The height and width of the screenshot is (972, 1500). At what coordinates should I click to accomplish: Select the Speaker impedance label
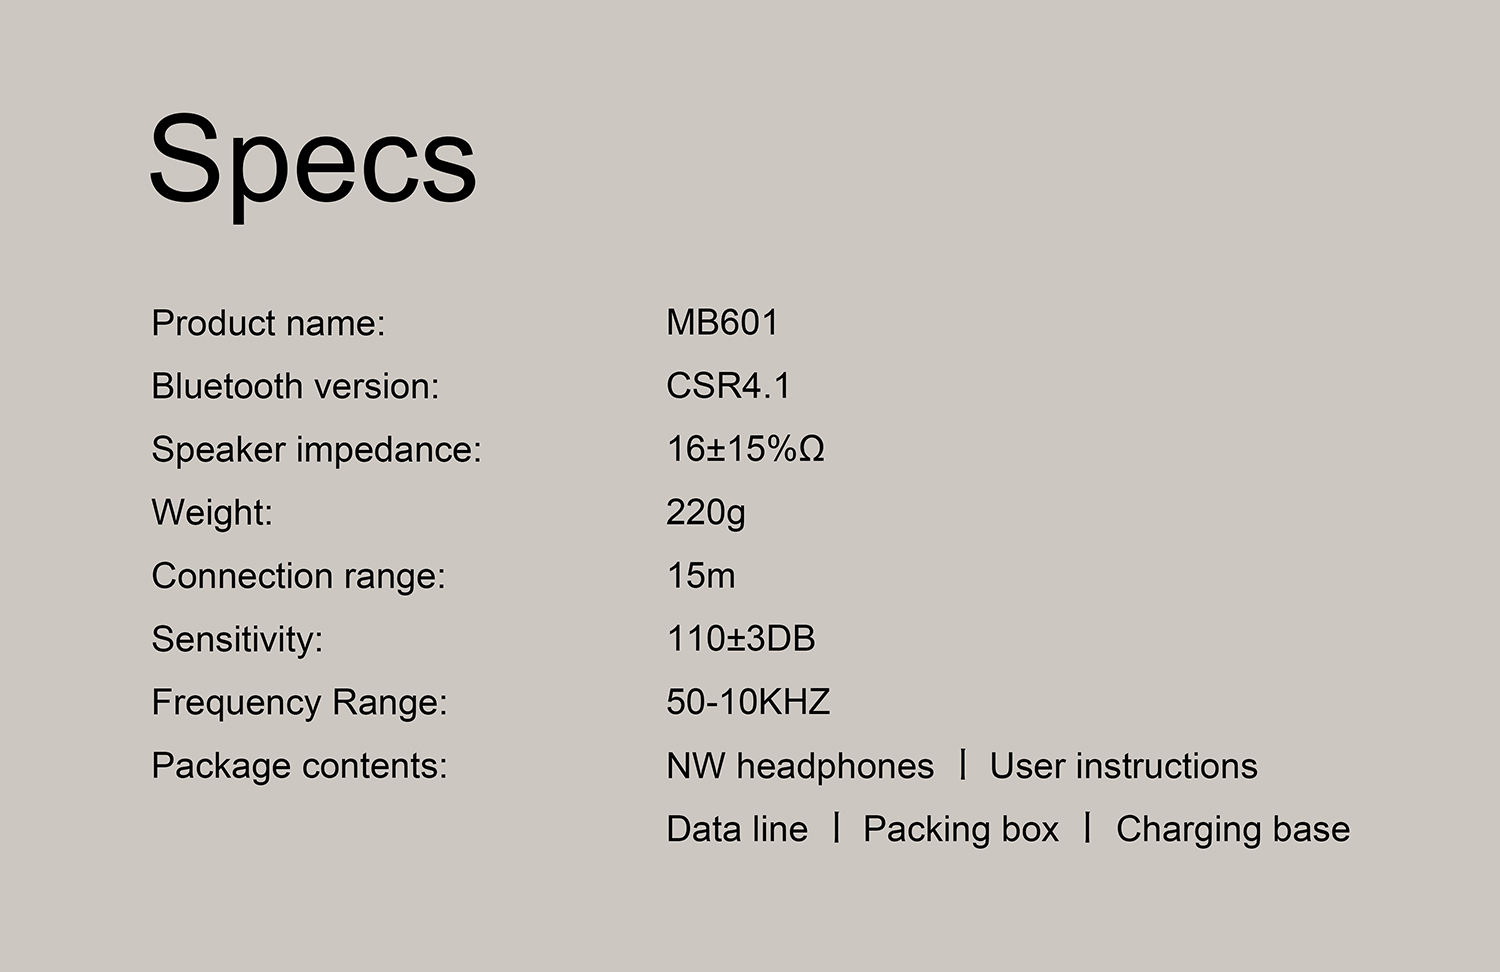coord(316,450)
